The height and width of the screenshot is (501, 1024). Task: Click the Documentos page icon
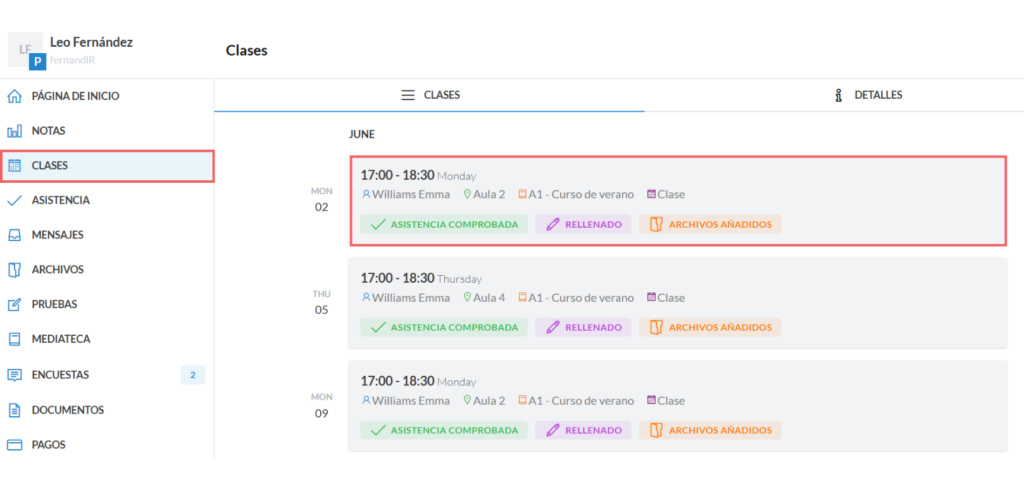[14, 410]
